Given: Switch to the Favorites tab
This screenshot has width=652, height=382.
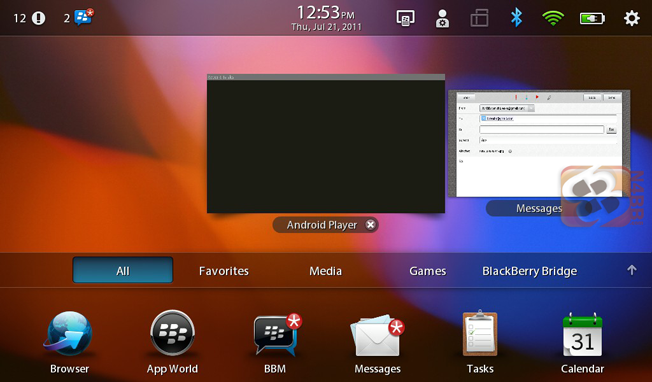Looking at the screenshot, I should 224,271.
